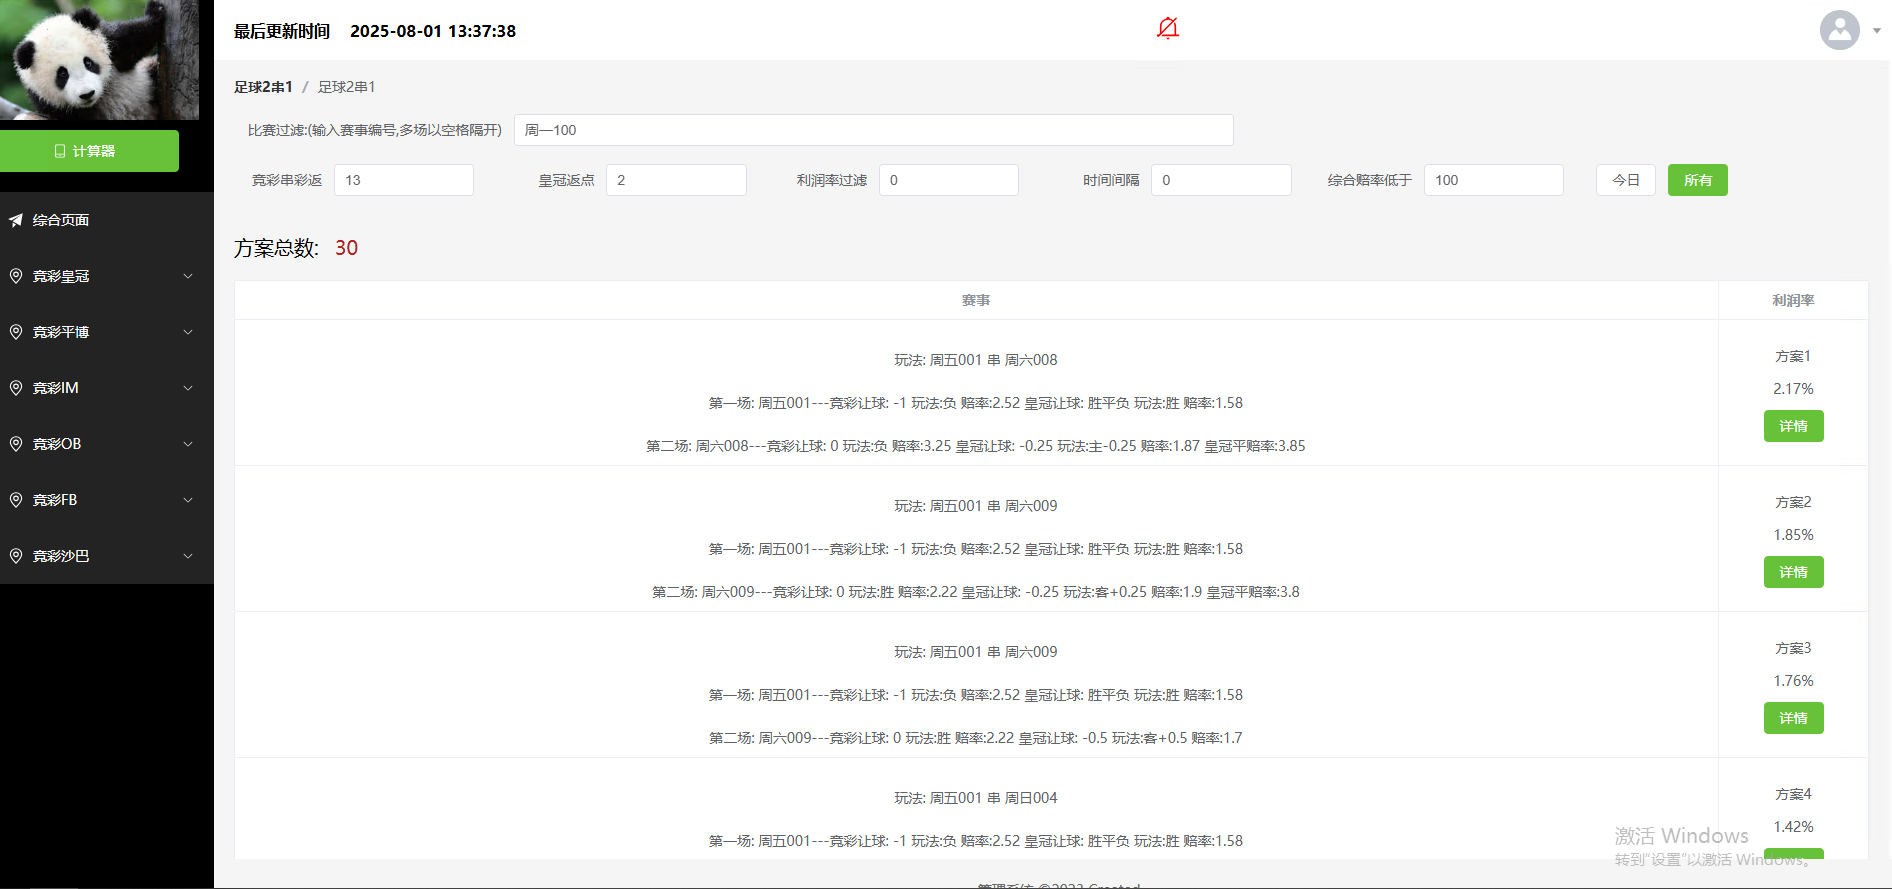Open the 计算器 calculator button
1892x889 pixels.
pyautogui.click(x=89, y=151)
